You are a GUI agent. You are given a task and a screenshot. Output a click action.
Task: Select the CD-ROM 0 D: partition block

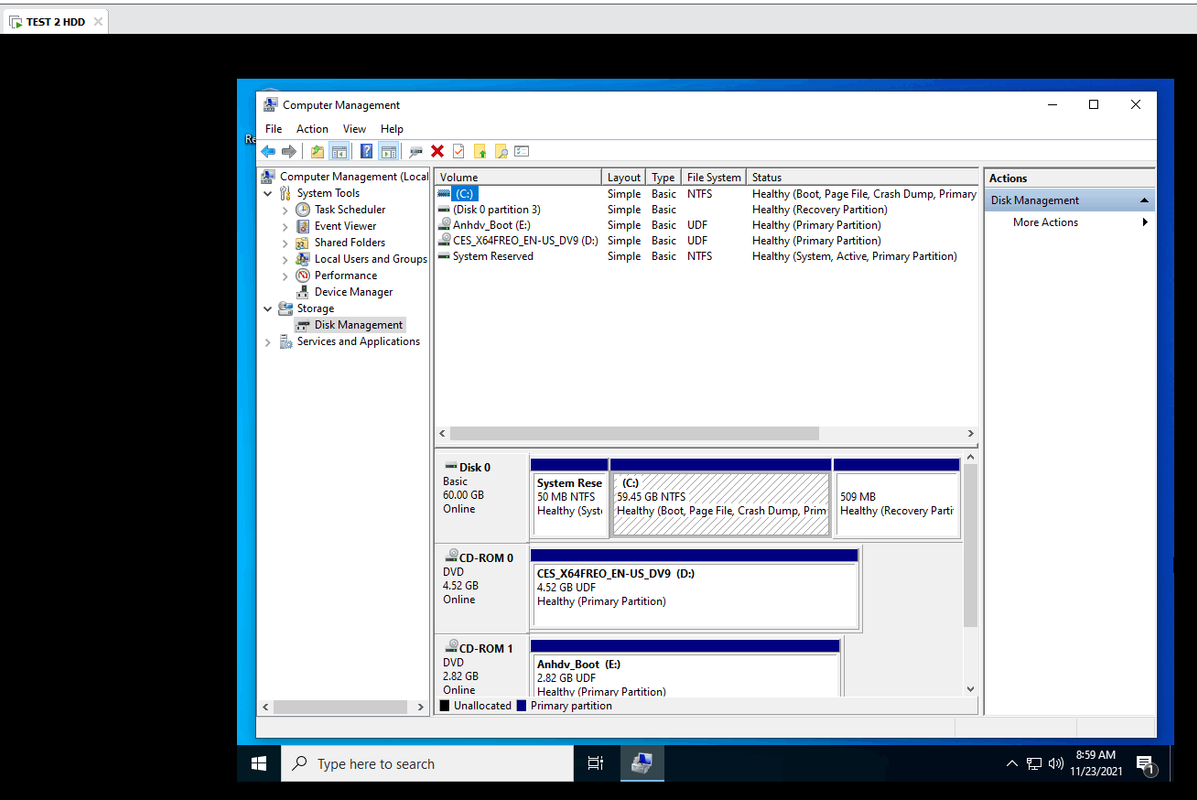point(695,589)
